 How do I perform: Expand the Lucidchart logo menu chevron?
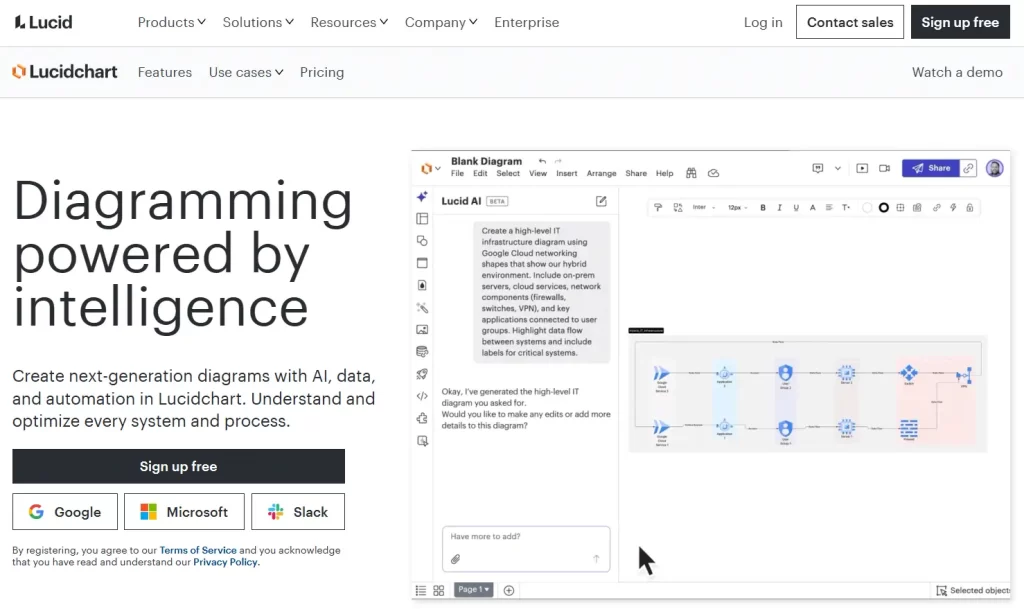coord(438,168)
